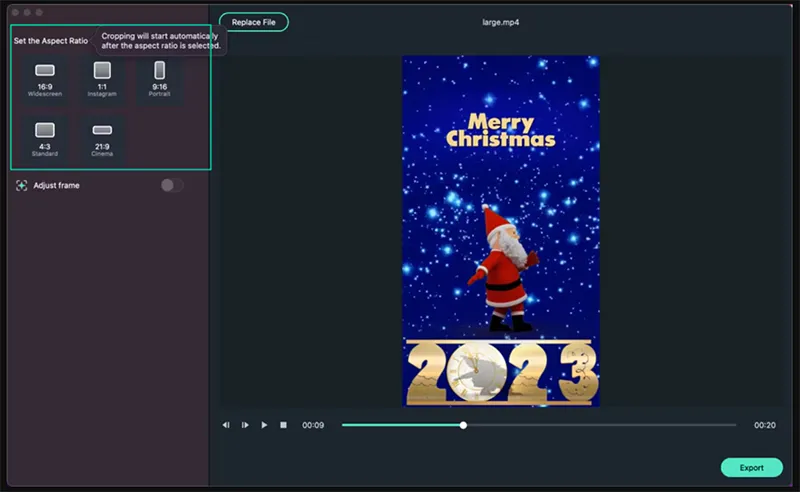Close the window with the leftmost window control
This screenshot has width=800, height=492.
(15, 12)
